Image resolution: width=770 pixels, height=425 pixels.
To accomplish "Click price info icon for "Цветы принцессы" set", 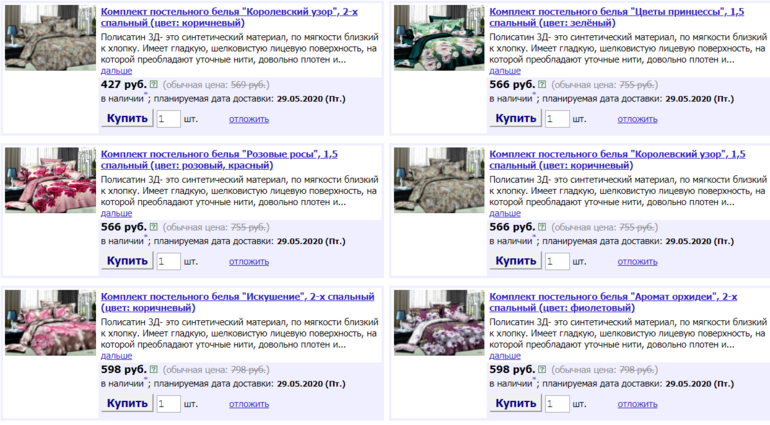I will pyautogui.click(x=541, y=85).
